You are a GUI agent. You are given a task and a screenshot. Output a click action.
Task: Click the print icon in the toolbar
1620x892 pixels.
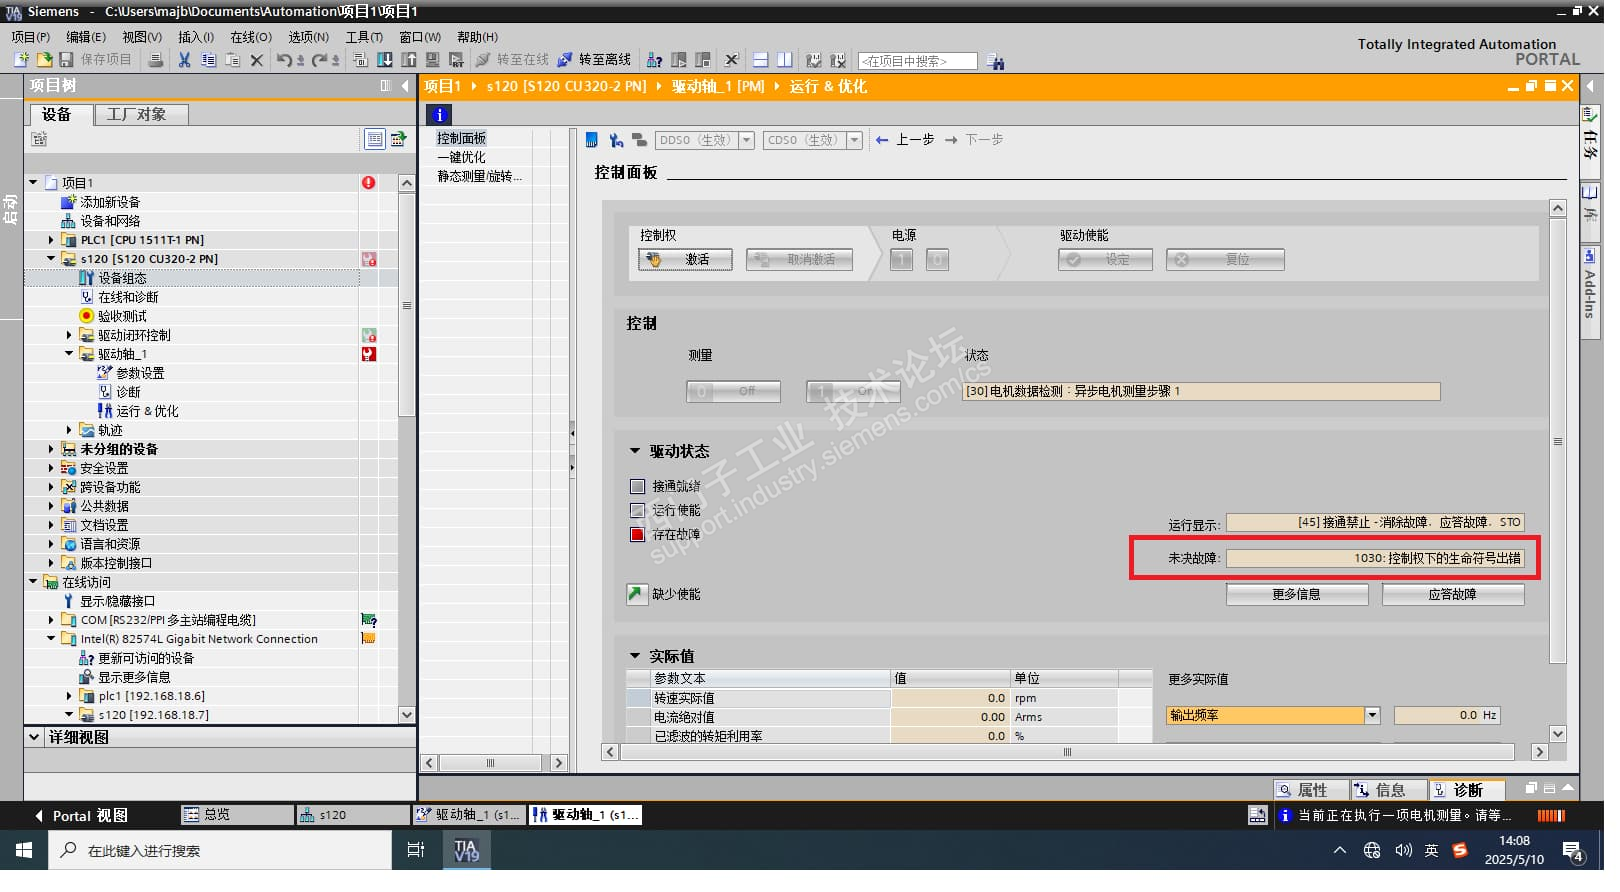click(x=156, y=60)
